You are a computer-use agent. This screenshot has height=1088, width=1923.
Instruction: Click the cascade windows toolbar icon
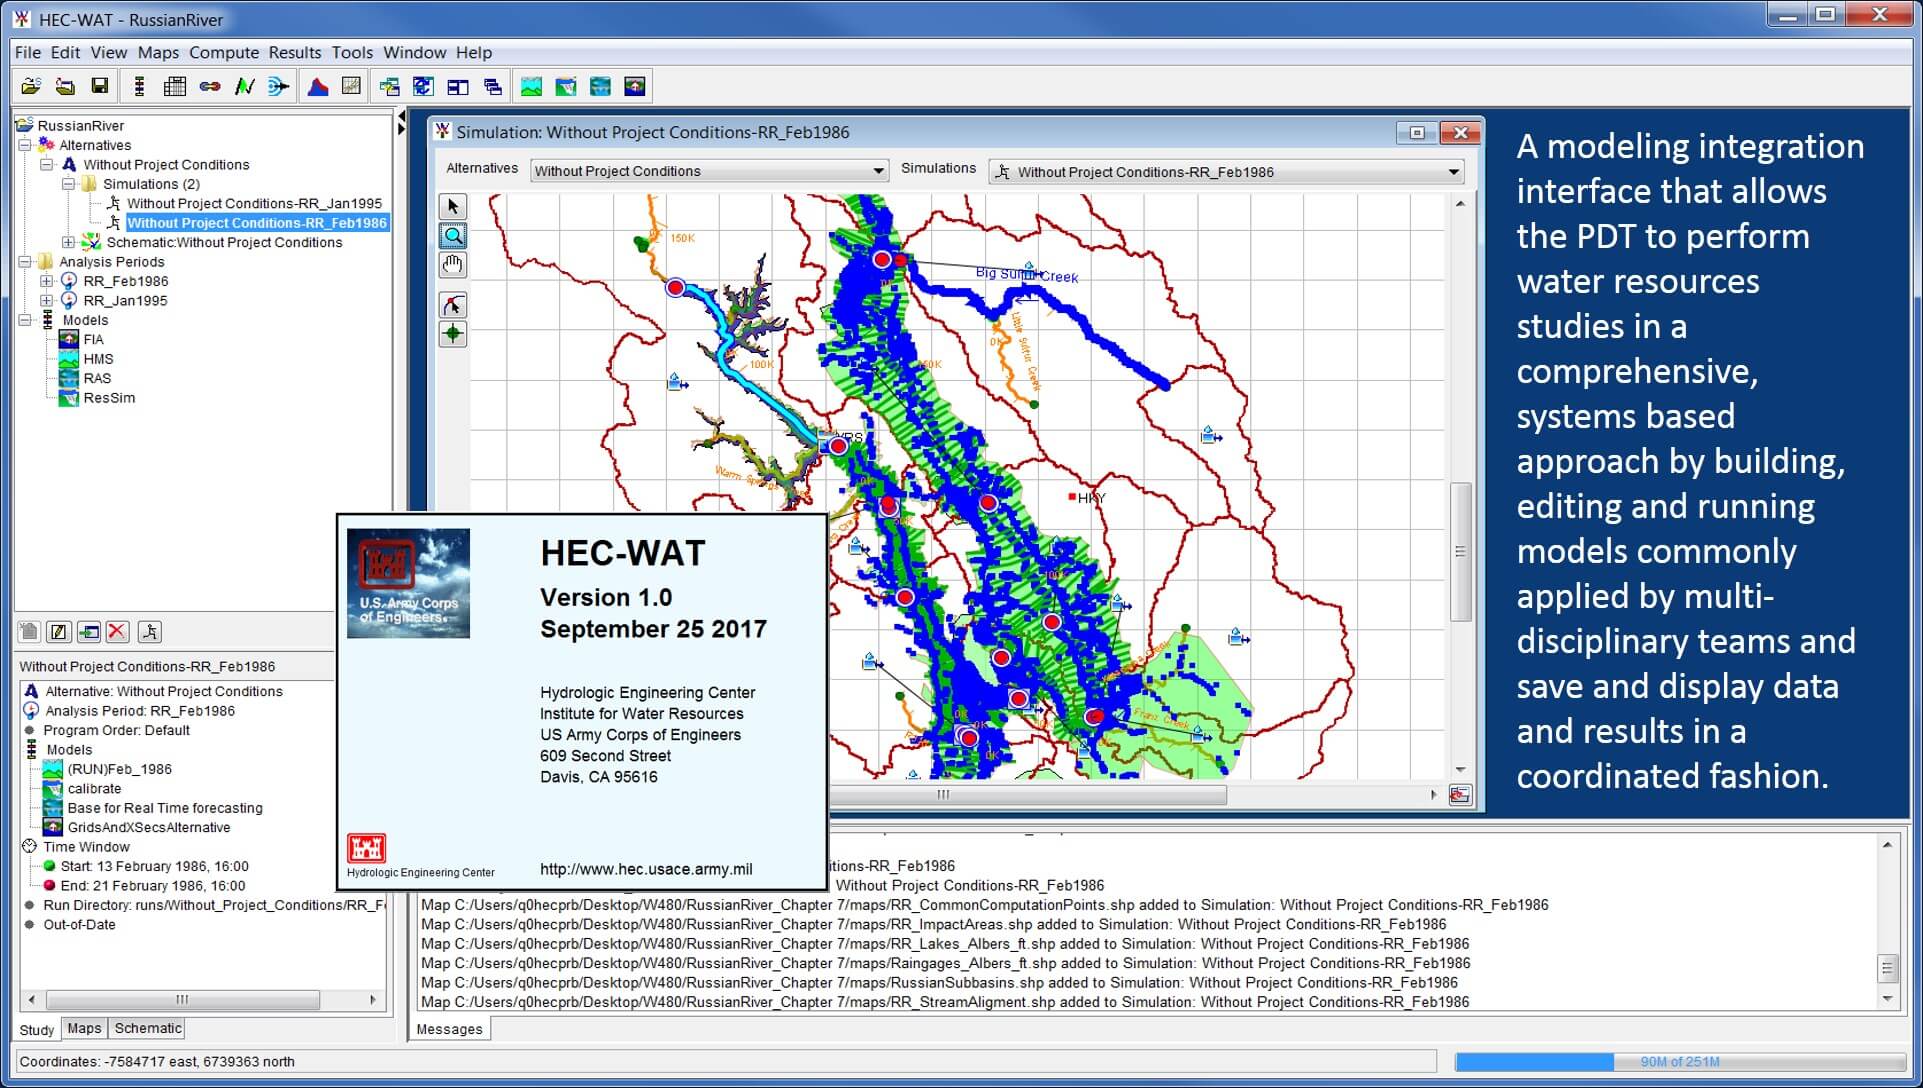[x=493, y=87]
